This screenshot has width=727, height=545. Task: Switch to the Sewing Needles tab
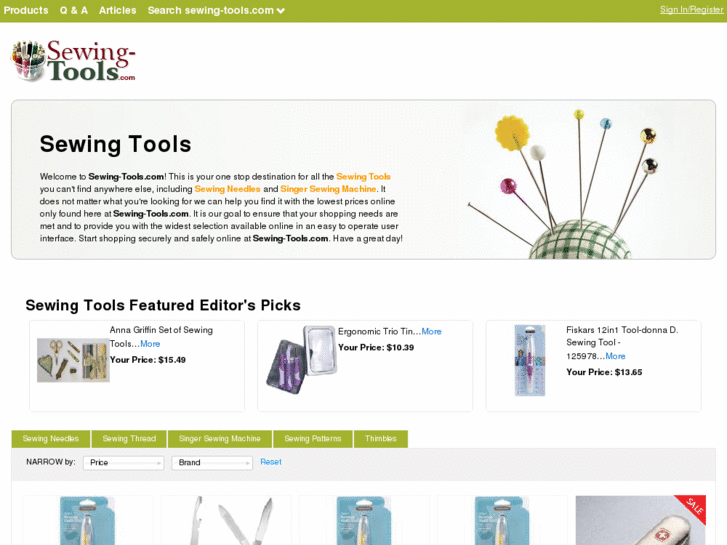(x=51, y=439)
